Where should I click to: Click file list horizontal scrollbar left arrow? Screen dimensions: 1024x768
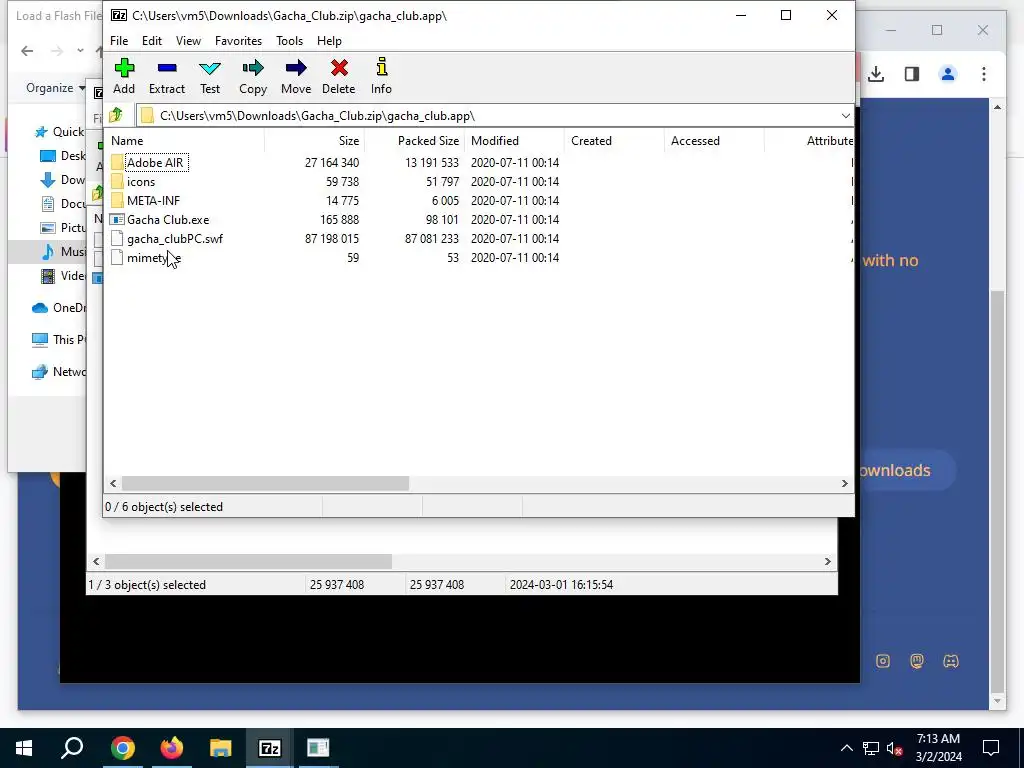pos(113,483)
